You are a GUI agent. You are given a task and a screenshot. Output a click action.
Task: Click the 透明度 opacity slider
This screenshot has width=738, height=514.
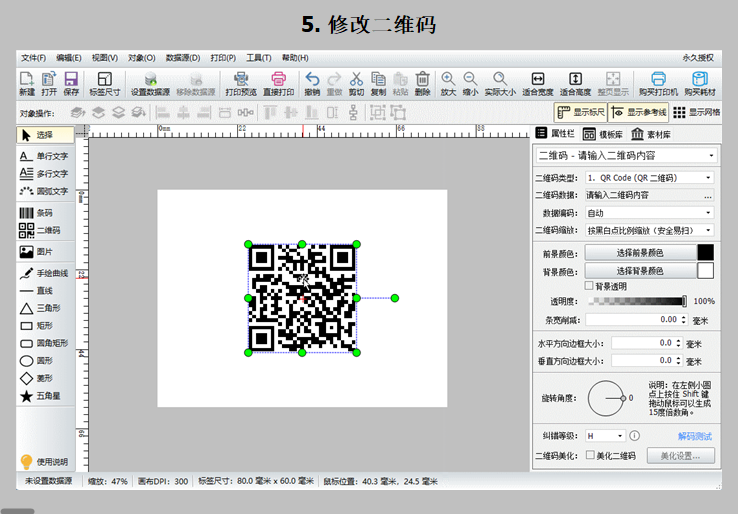(x=637, y=301)
